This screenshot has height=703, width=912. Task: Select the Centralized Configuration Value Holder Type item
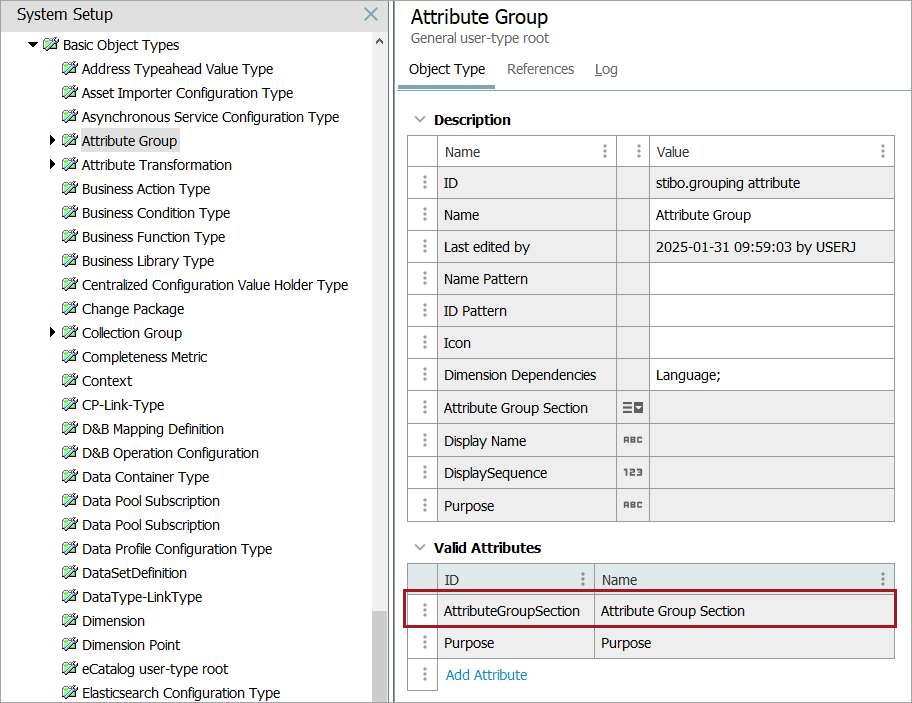coord(215,285)
